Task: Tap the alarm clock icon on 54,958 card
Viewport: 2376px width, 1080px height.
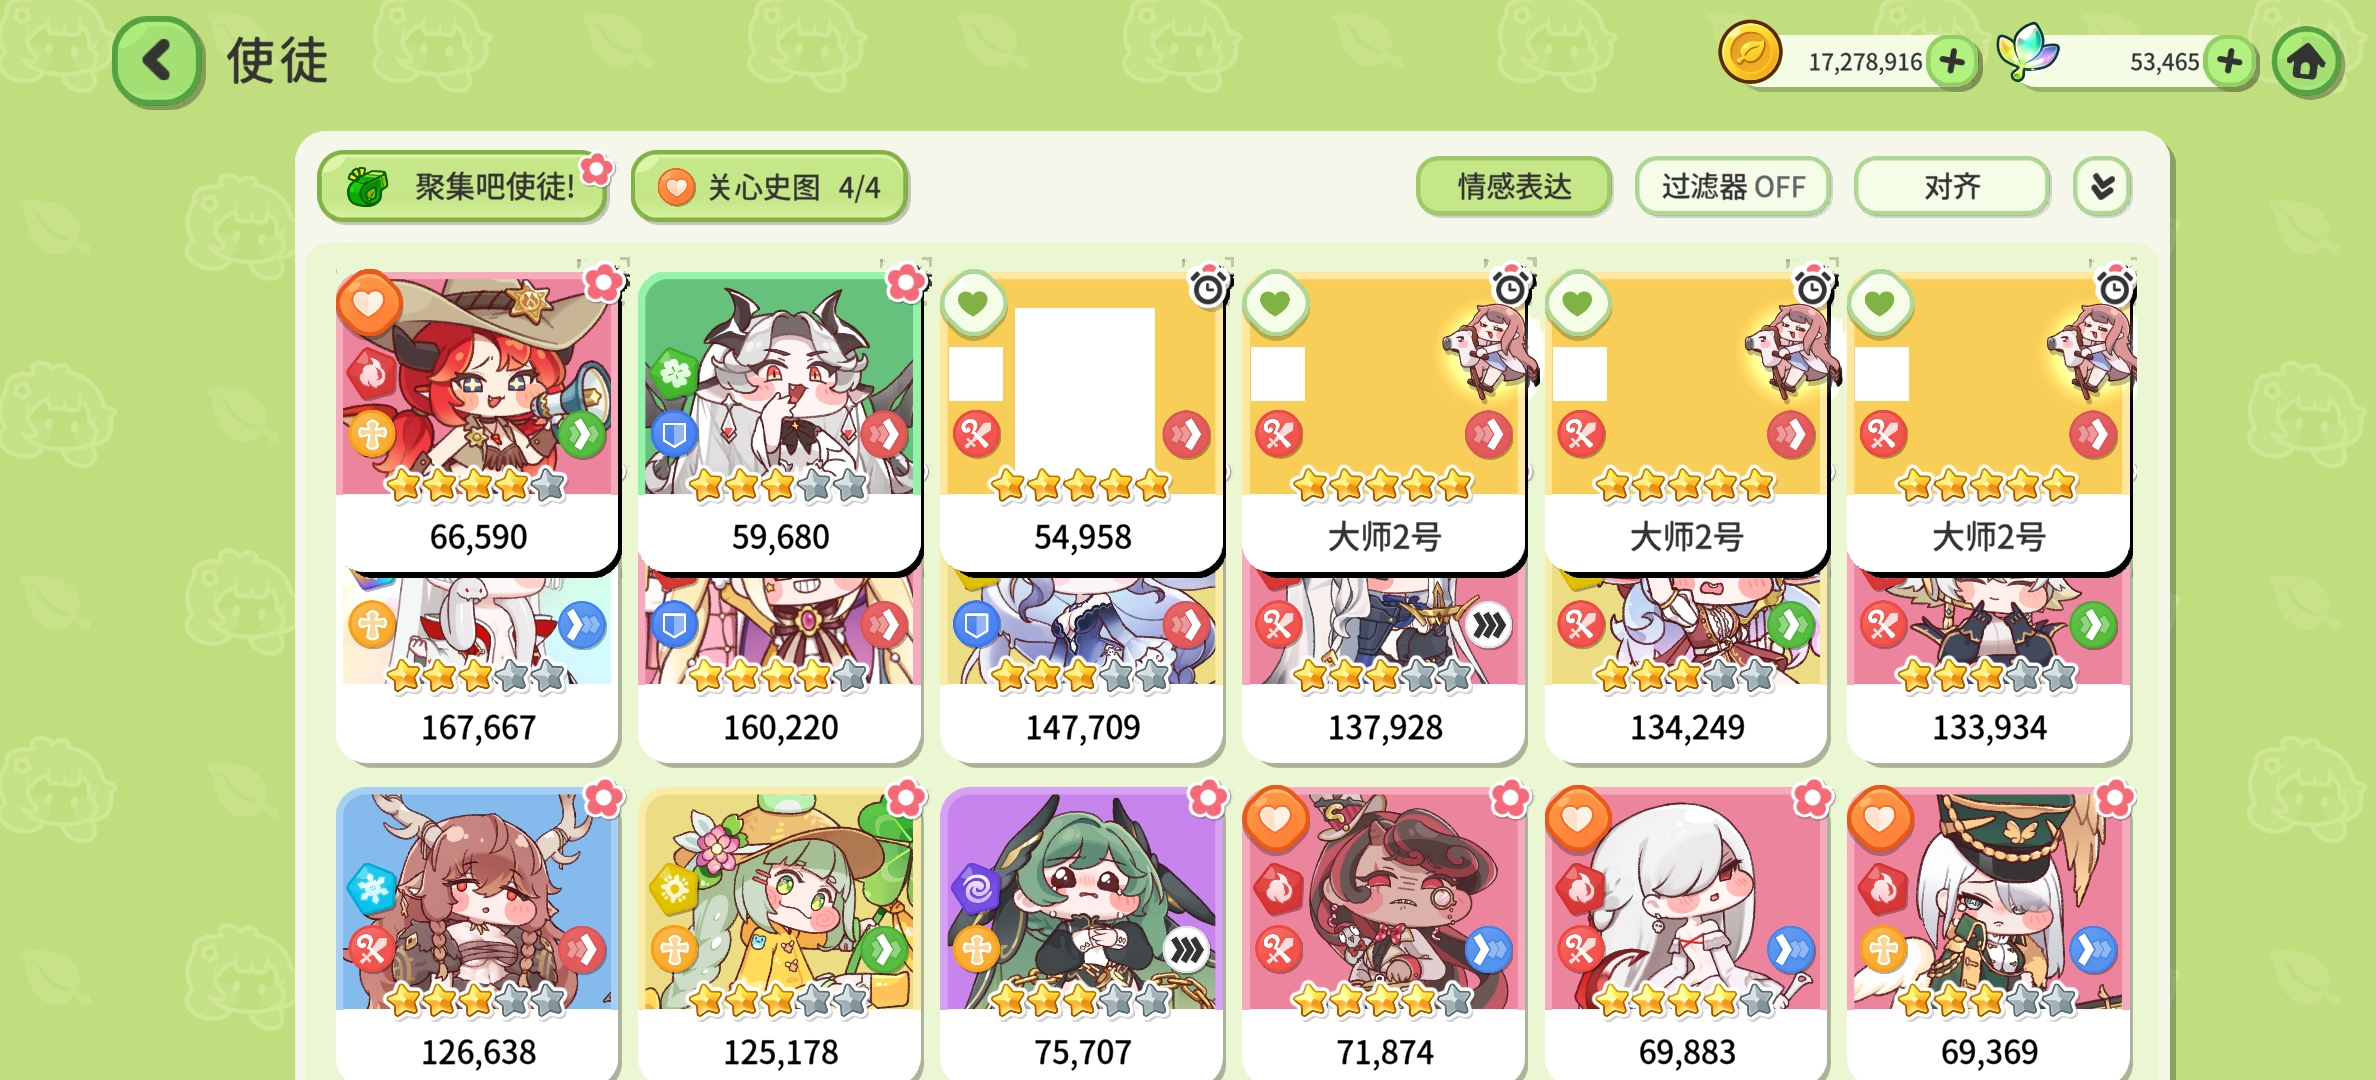Action: tap(1208, 287)
